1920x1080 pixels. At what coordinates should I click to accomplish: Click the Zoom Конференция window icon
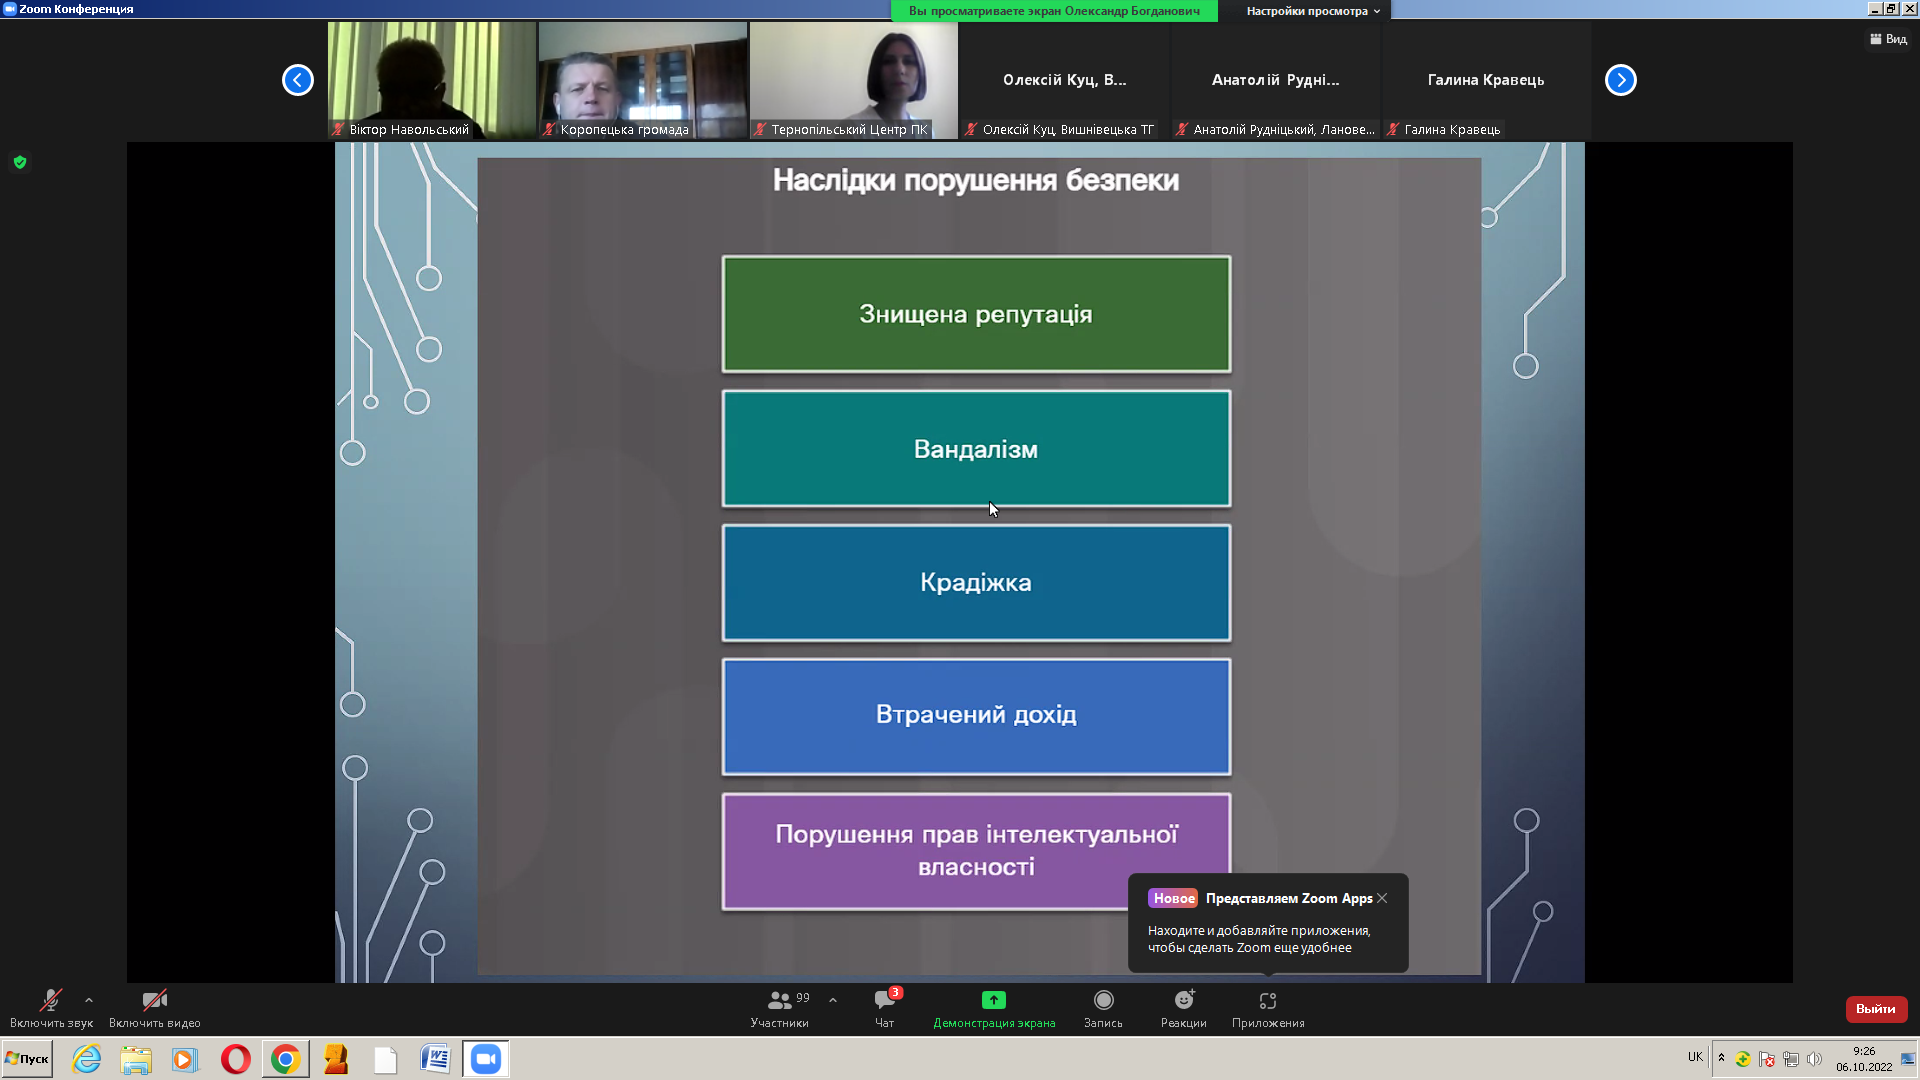pyautogui.click(x=9, y=9)
